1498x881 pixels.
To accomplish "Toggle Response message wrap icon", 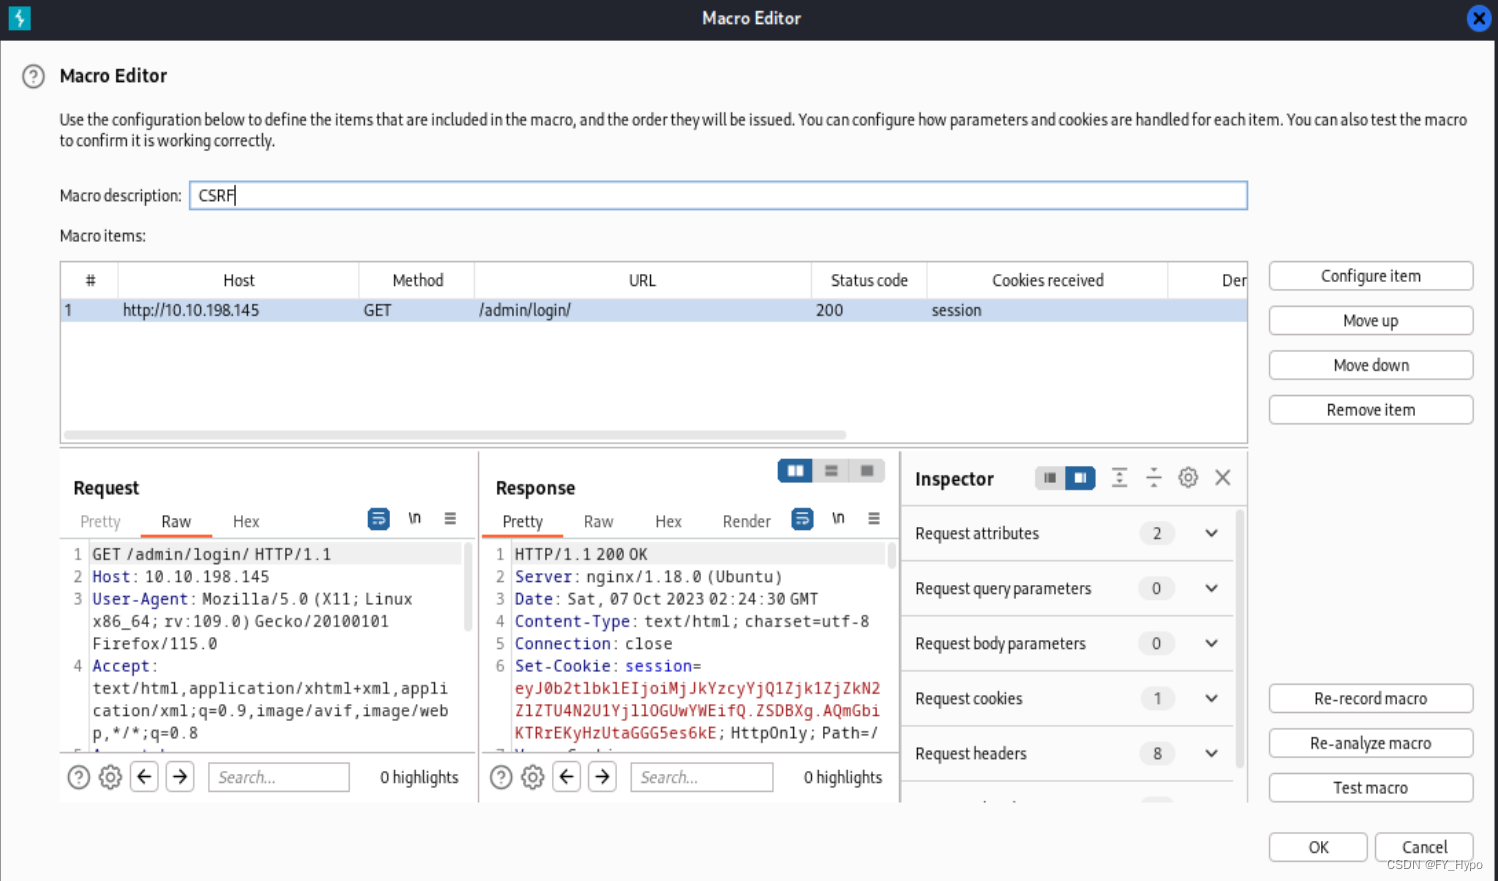I will [x=802, y=519].
